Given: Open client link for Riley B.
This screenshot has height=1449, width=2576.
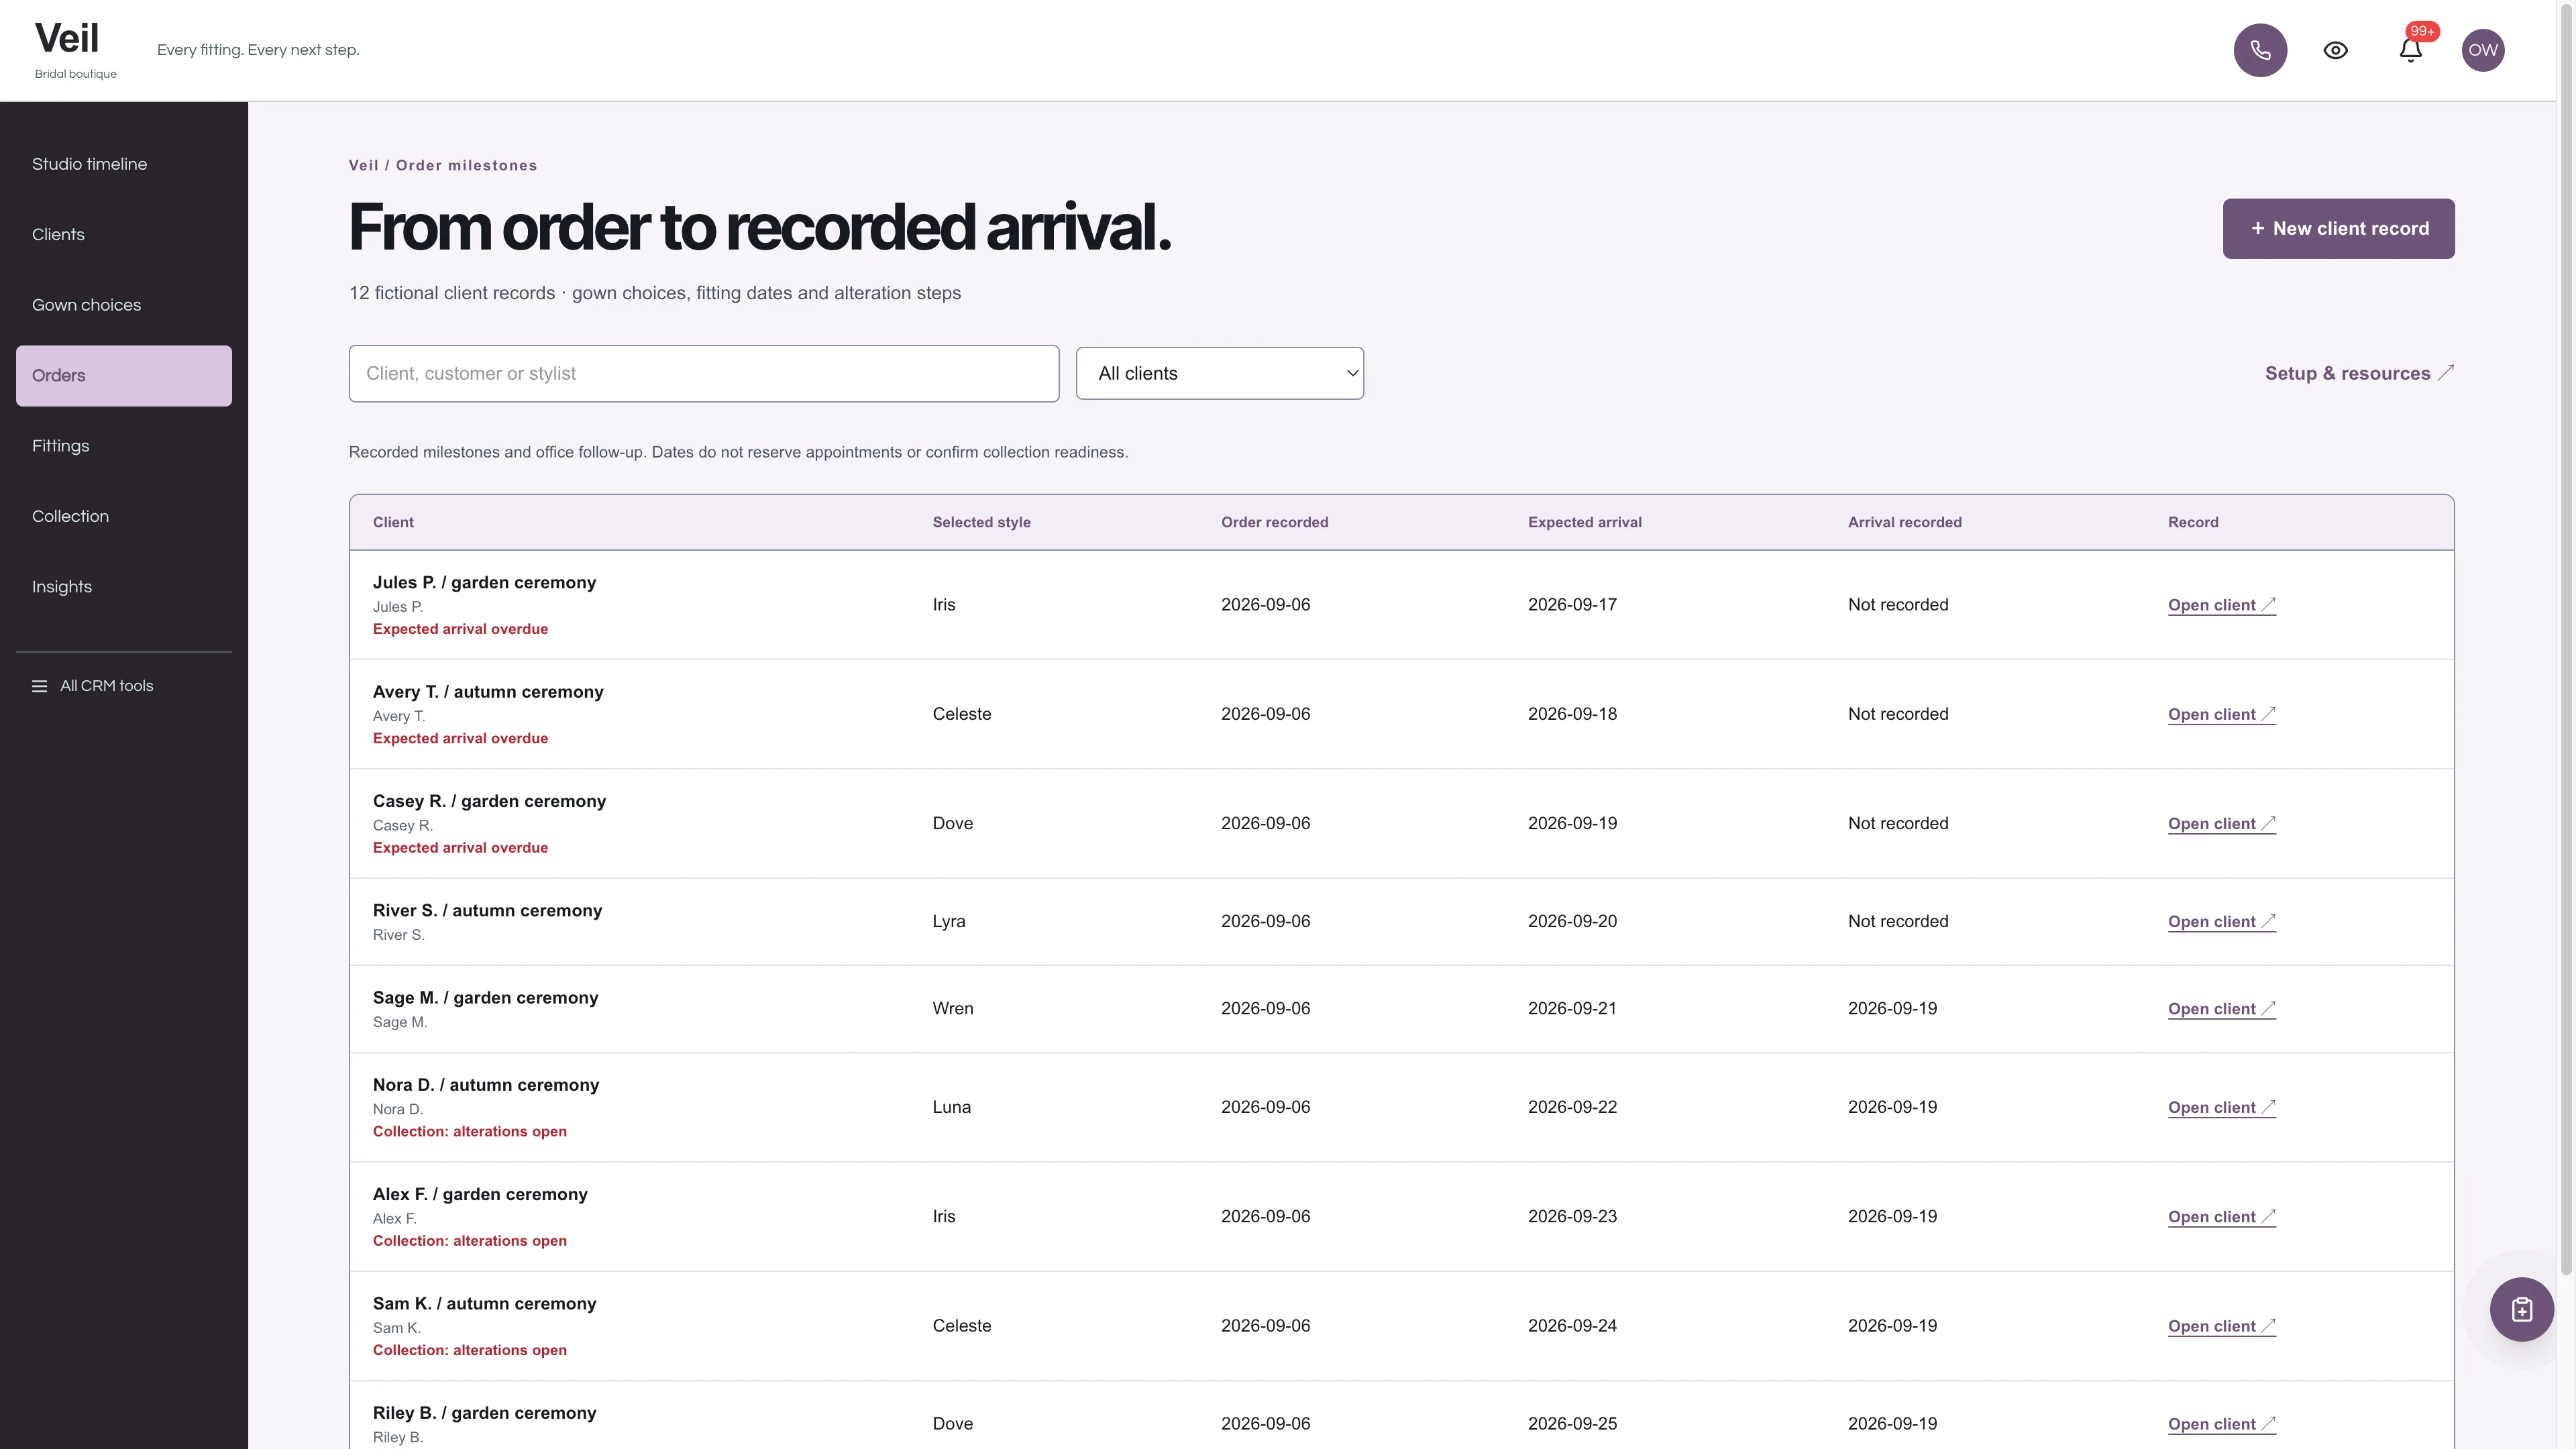Looking at the screenshot, I should 2221,1424.
